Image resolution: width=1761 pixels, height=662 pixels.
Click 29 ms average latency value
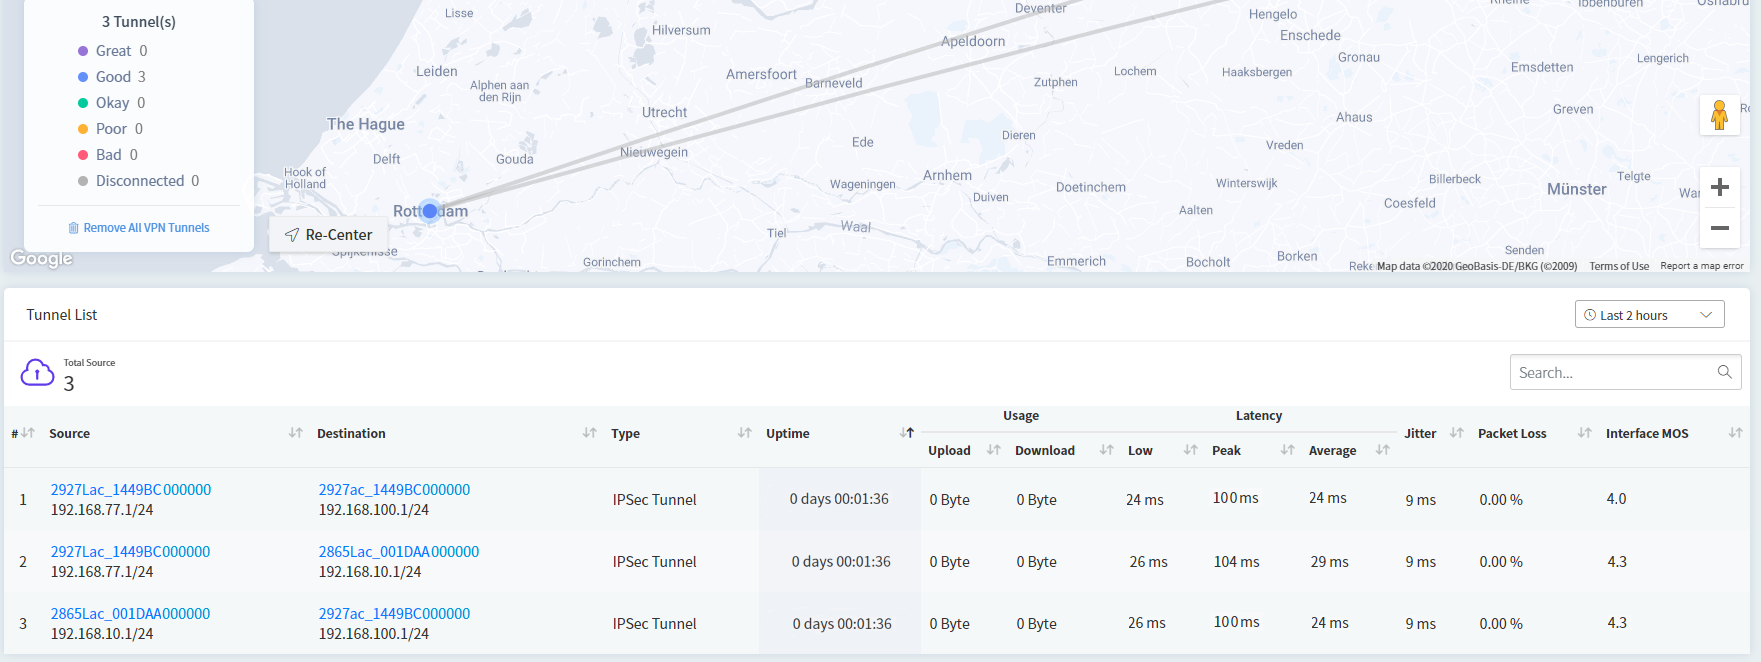[1330, 562]
